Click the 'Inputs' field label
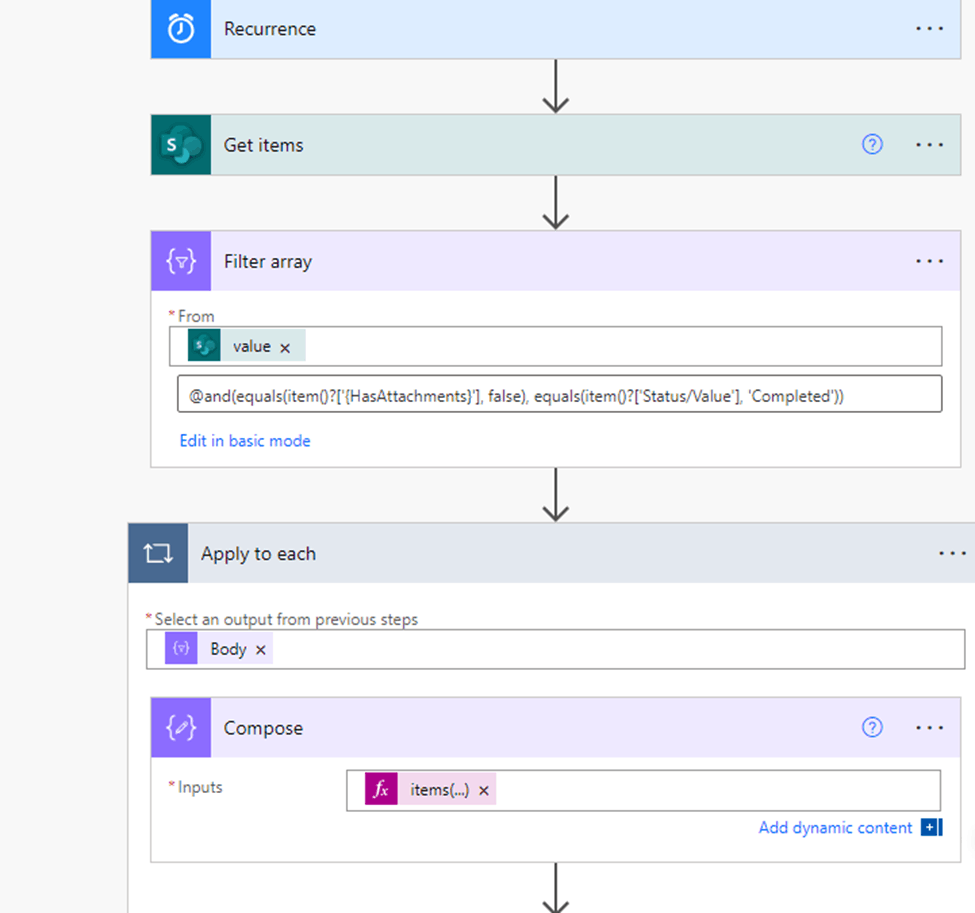Viewport: 975px width, 913px height. click(x=200, y=787)
